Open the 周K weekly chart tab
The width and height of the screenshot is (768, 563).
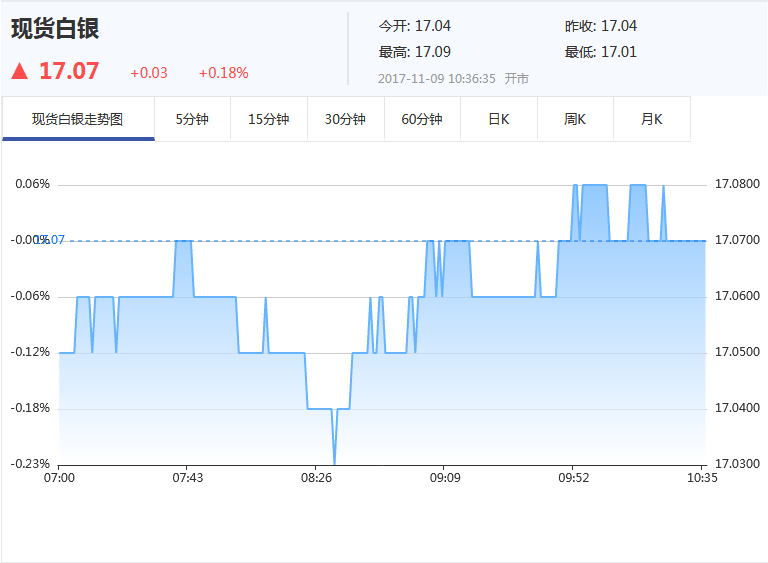tap(575, 119)
